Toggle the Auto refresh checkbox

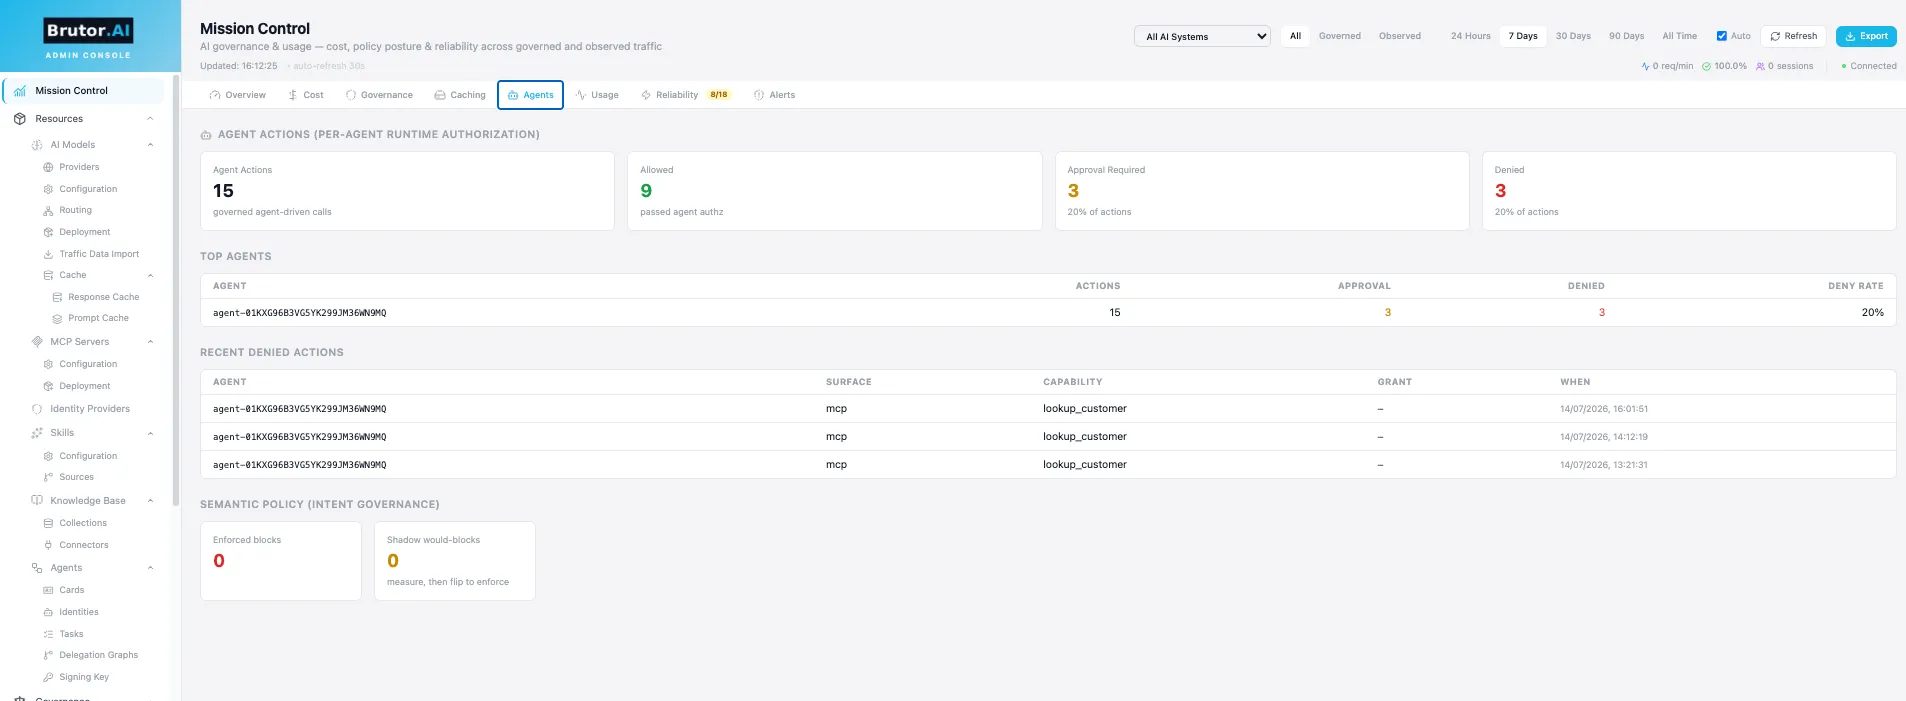click(1722, 36)
